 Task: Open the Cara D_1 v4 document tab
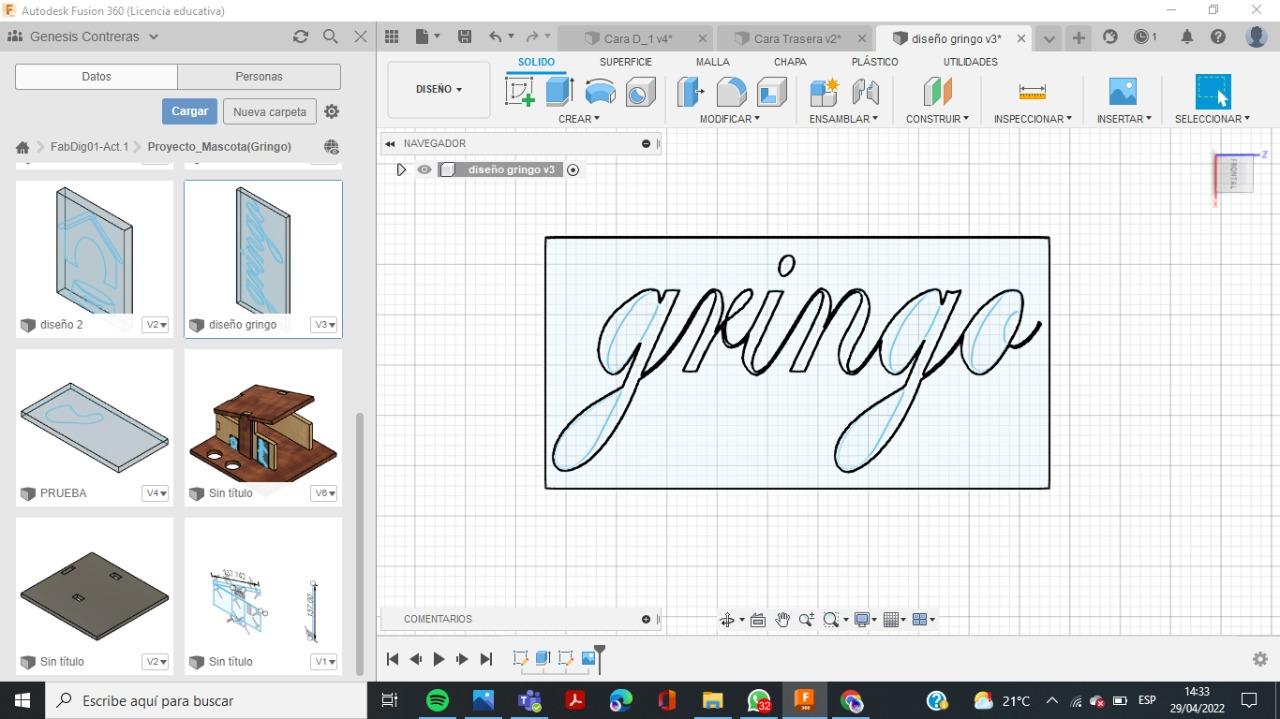(638, 39)
